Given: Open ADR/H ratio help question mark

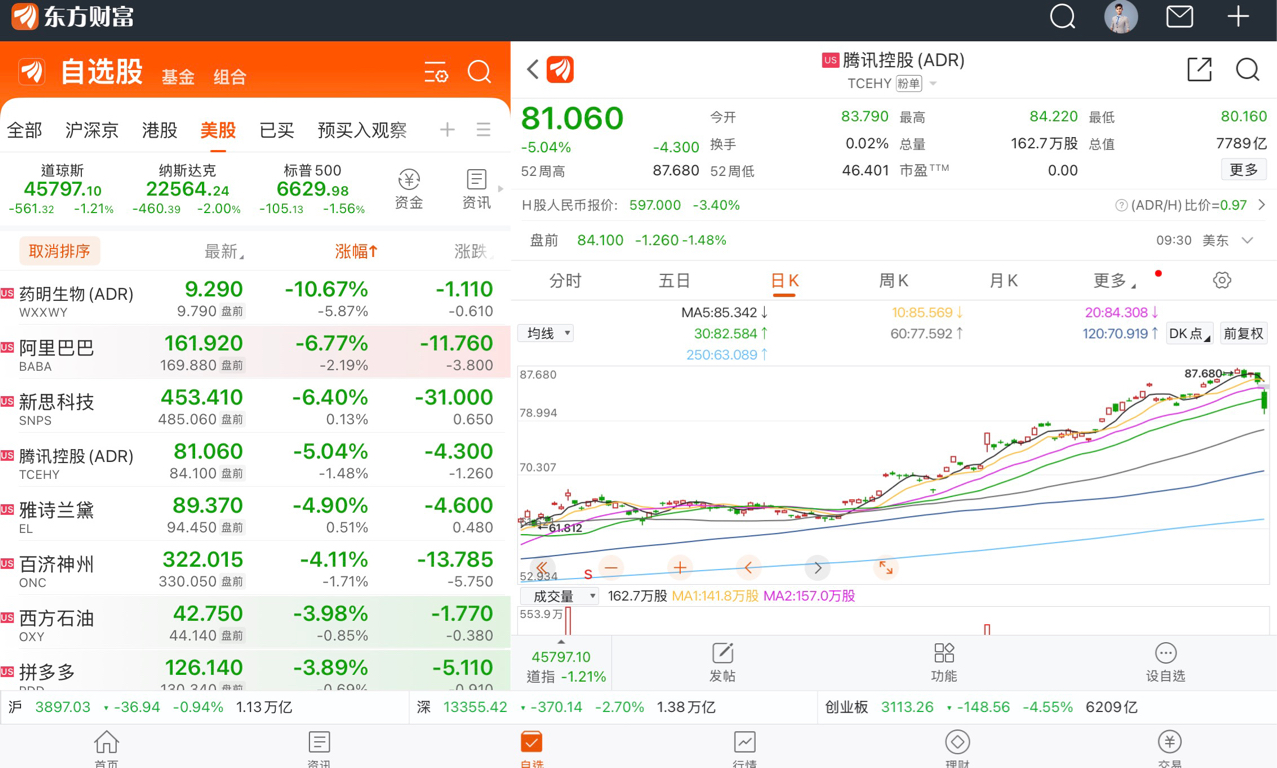Looking at the screenshot, I should (x=1121, y=205).
